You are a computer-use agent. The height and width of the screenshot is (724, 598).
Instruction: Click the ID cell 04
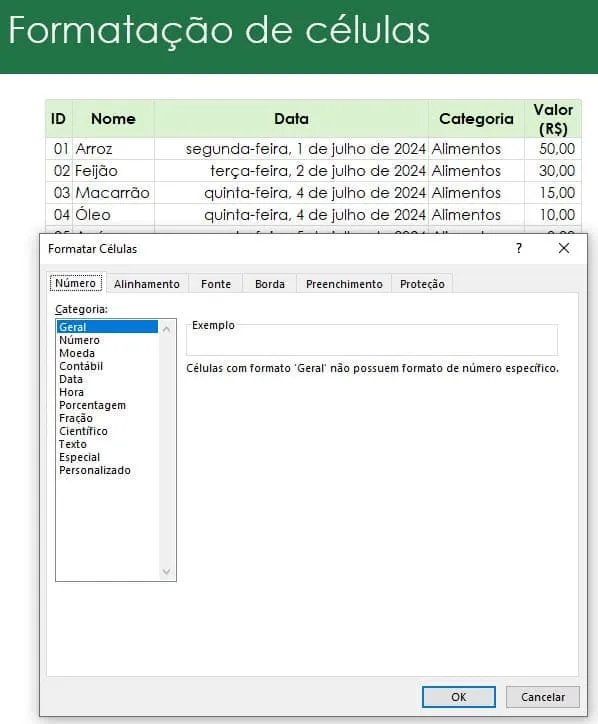(x=59, y=215)
